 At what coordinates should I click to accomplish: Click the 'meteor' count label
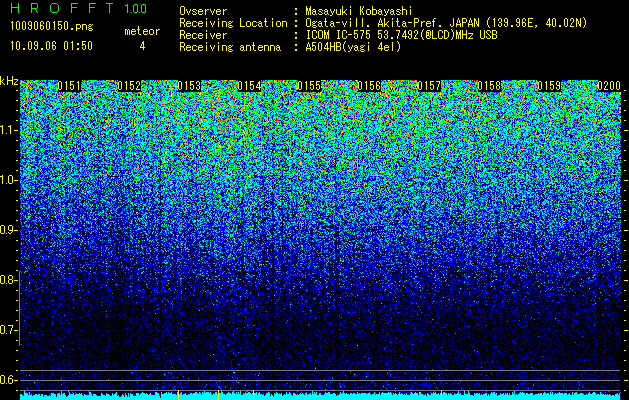pos(142,31)
